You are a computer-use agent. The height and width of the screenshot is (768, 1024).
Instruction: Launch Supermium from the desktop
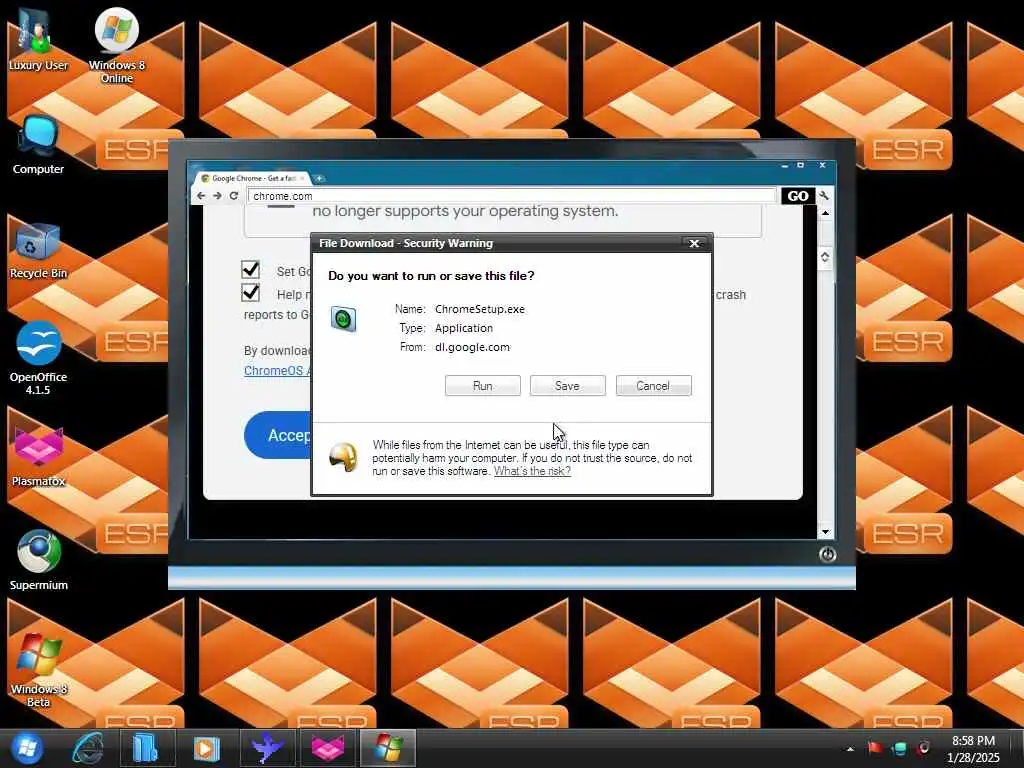point(38,559)
